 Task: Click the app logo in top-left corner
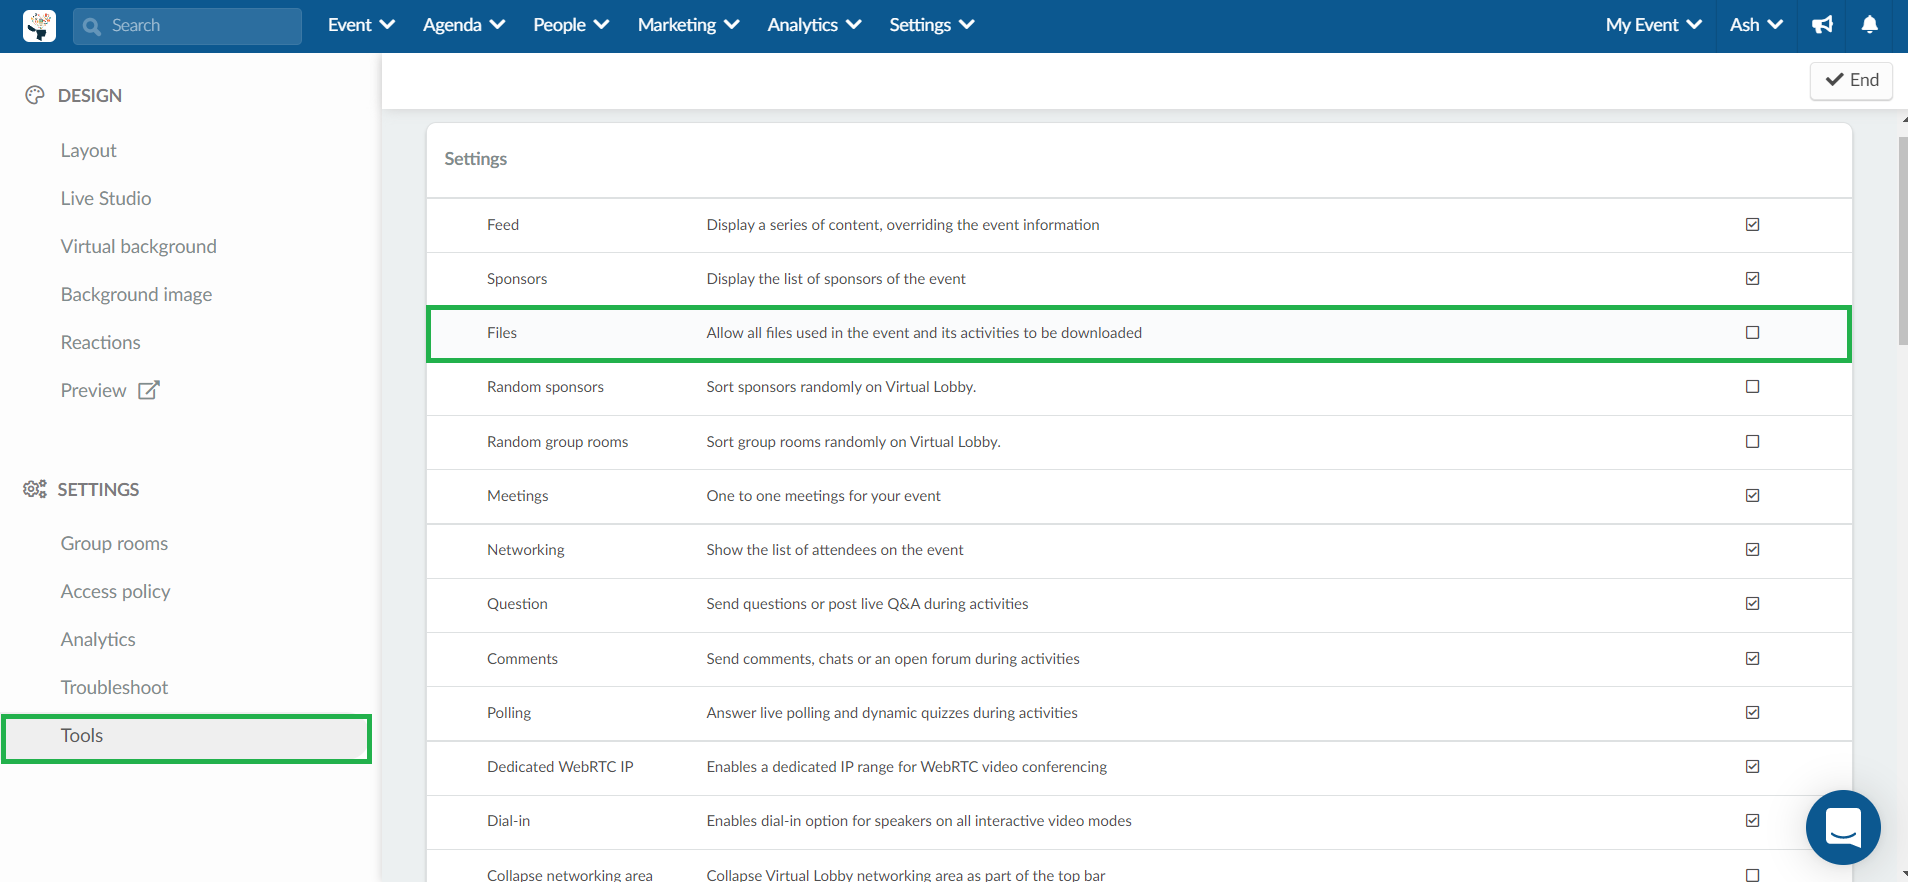[39, 25]
